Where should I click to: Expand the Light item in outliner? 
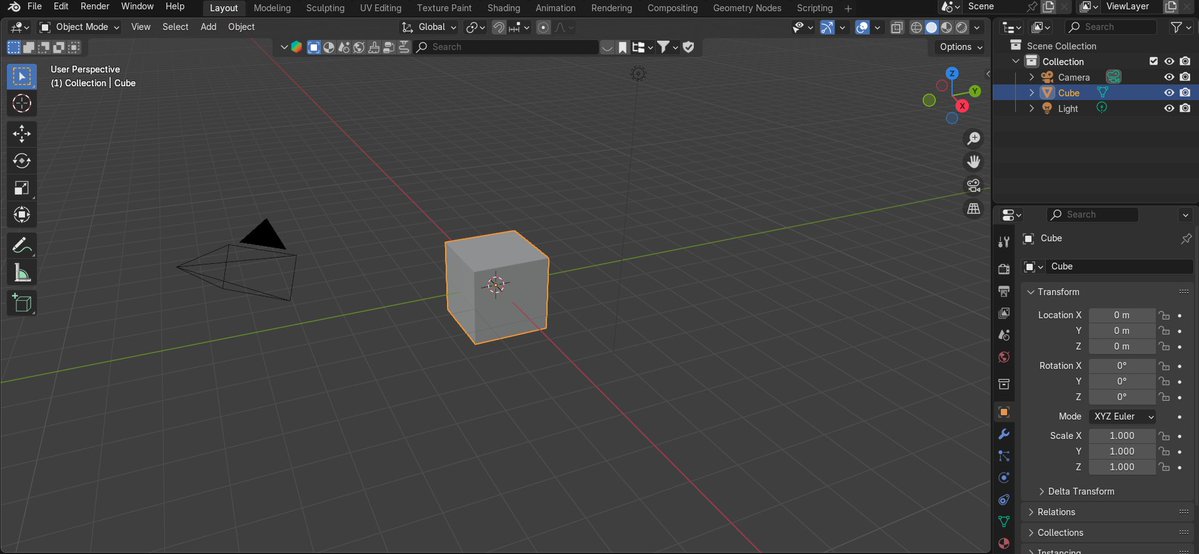click(x=1032, y=109)
